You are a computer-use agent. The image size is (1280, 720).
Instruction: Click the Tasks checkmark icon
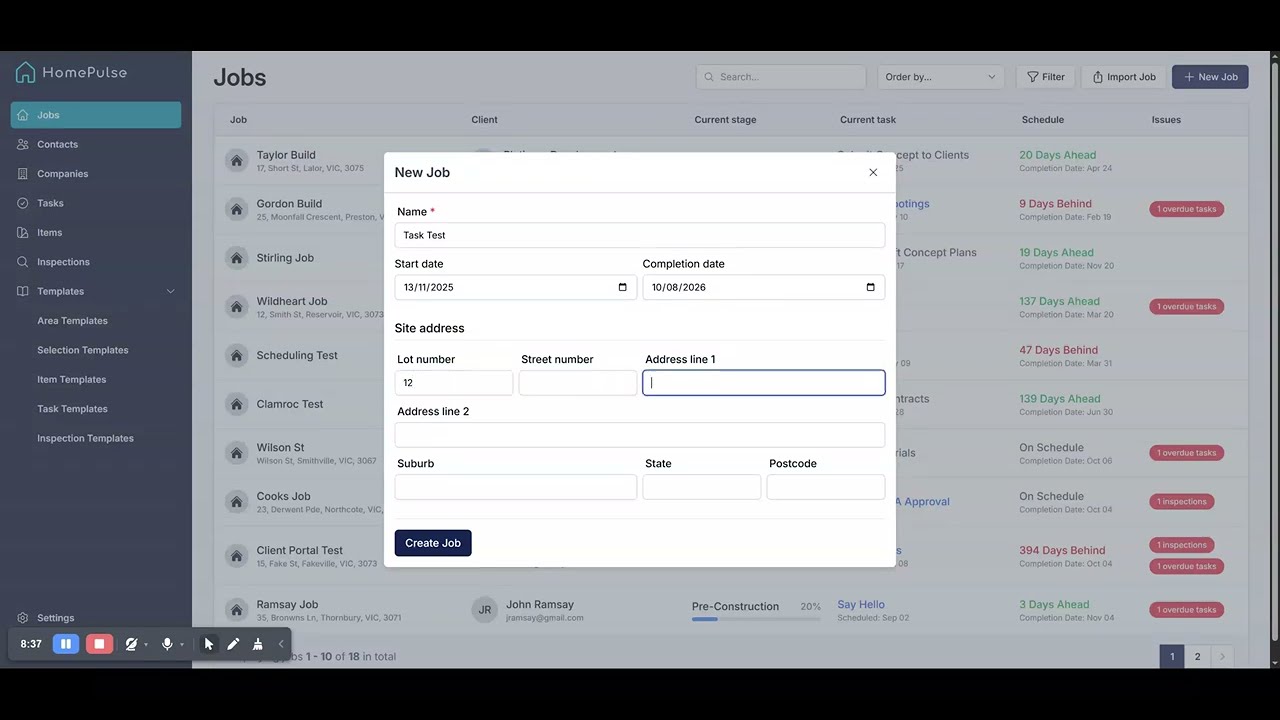(23, 203)
